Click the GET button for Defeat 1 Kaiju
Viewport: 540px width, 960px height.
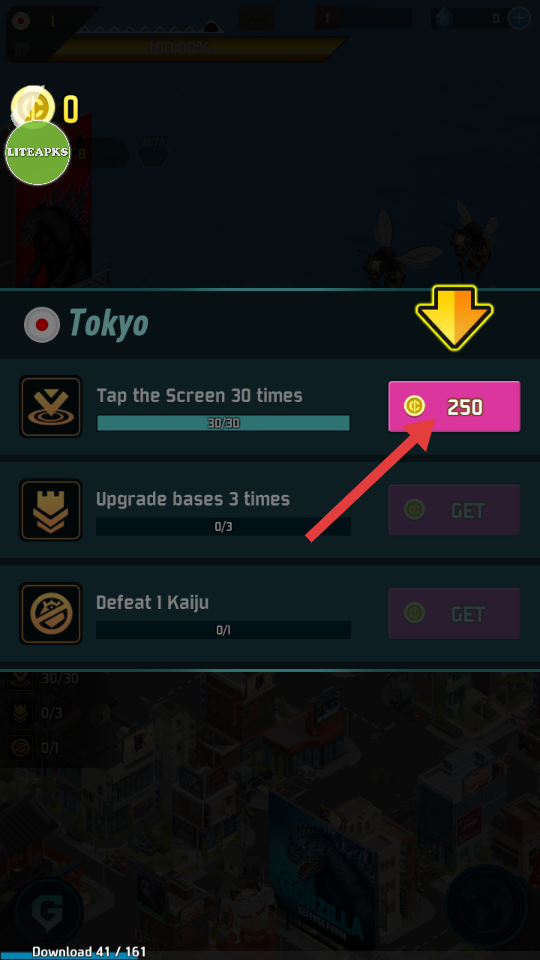pos(454,613)
